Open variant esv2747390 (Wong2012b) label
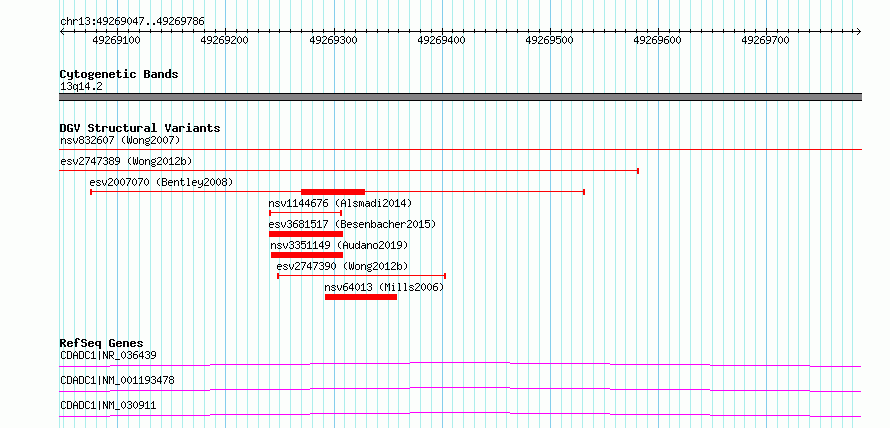The image size is (890, 428). (x=342, y=266)
